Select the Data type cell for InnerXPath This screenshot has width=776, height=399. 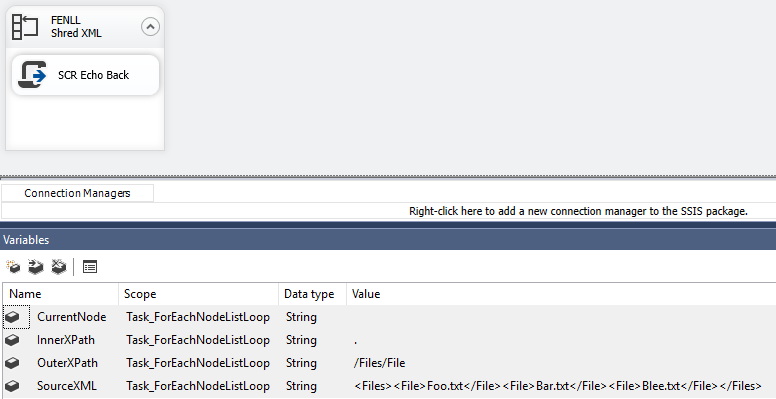[313, 340]
